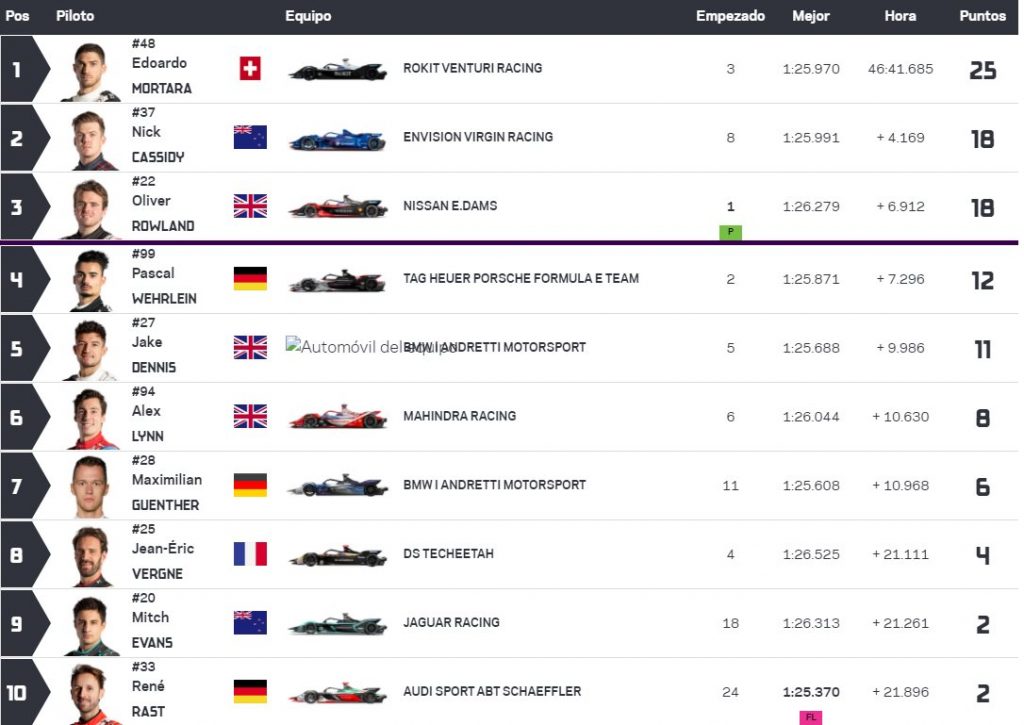Click the best lap time 1:25.608
The width and height of the screenshot is (1024, 725).
coord(811,485)
